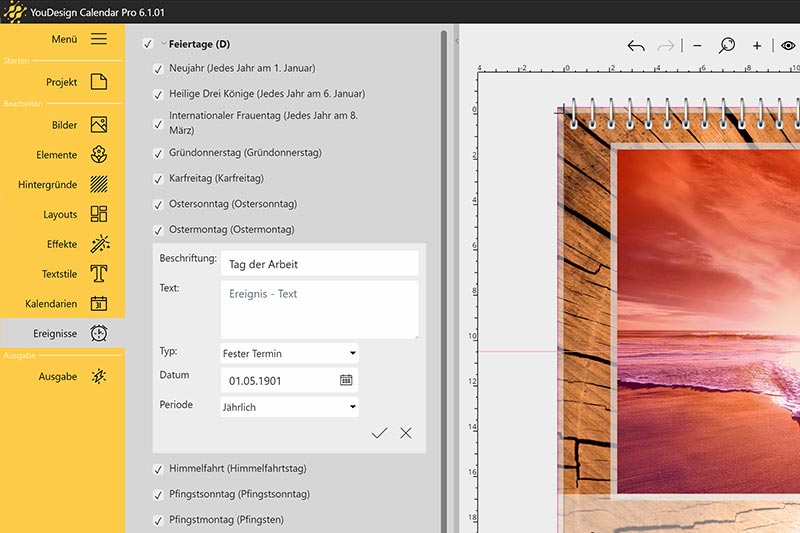800x533 pixels.
Task: Select the Hintergründe hatched icon
Action: 98,185
